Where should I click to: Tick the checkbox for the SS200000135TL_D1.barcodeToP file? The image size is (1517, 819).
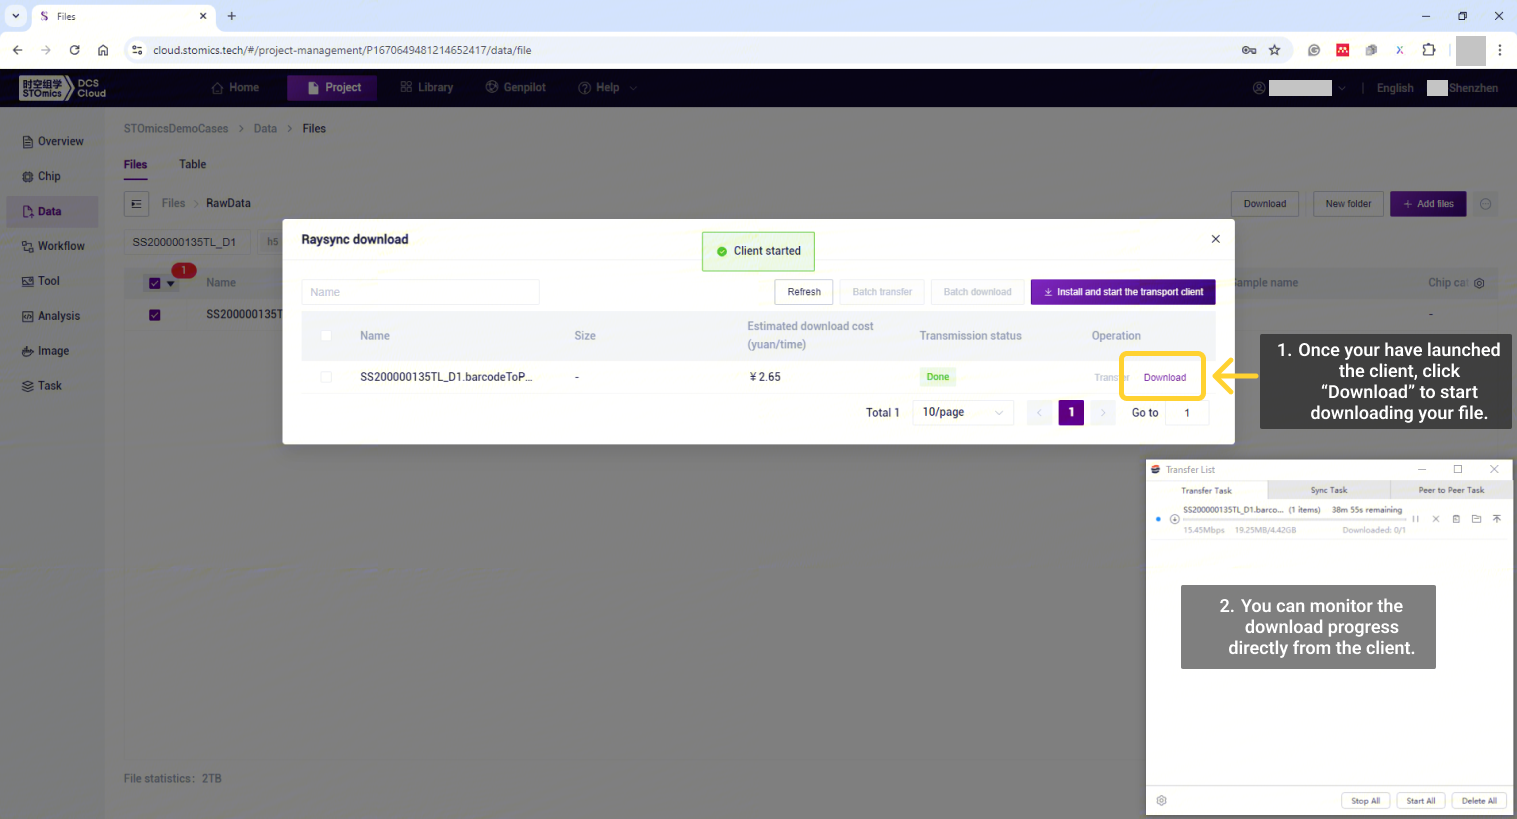[326, 377]
